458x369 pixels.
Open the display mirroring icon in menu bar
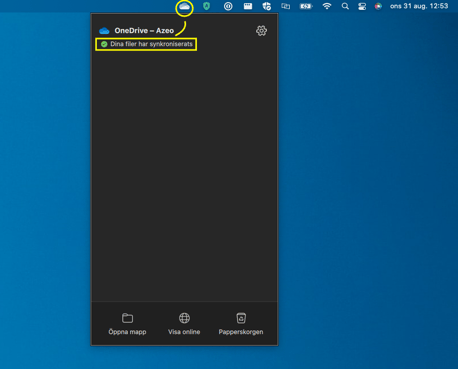[x=286, y=6]
